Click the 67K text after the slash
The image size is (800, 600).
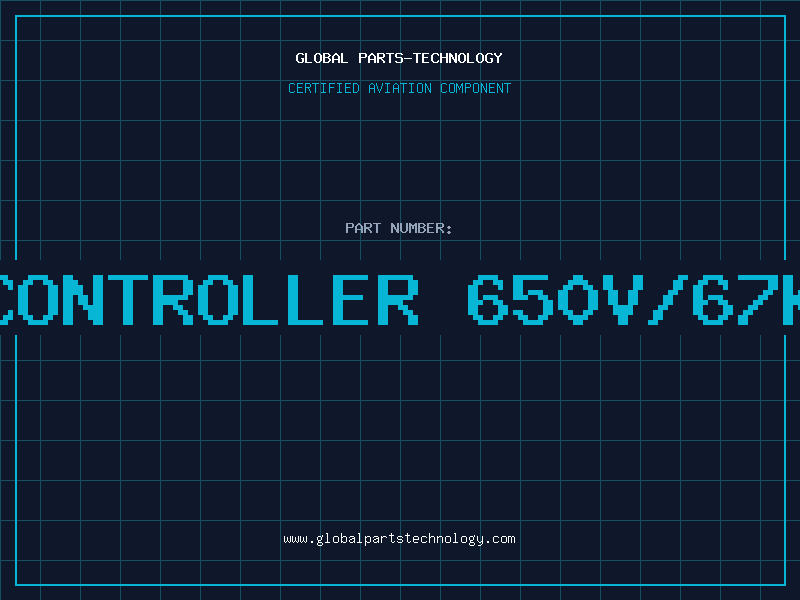point(746,300)
